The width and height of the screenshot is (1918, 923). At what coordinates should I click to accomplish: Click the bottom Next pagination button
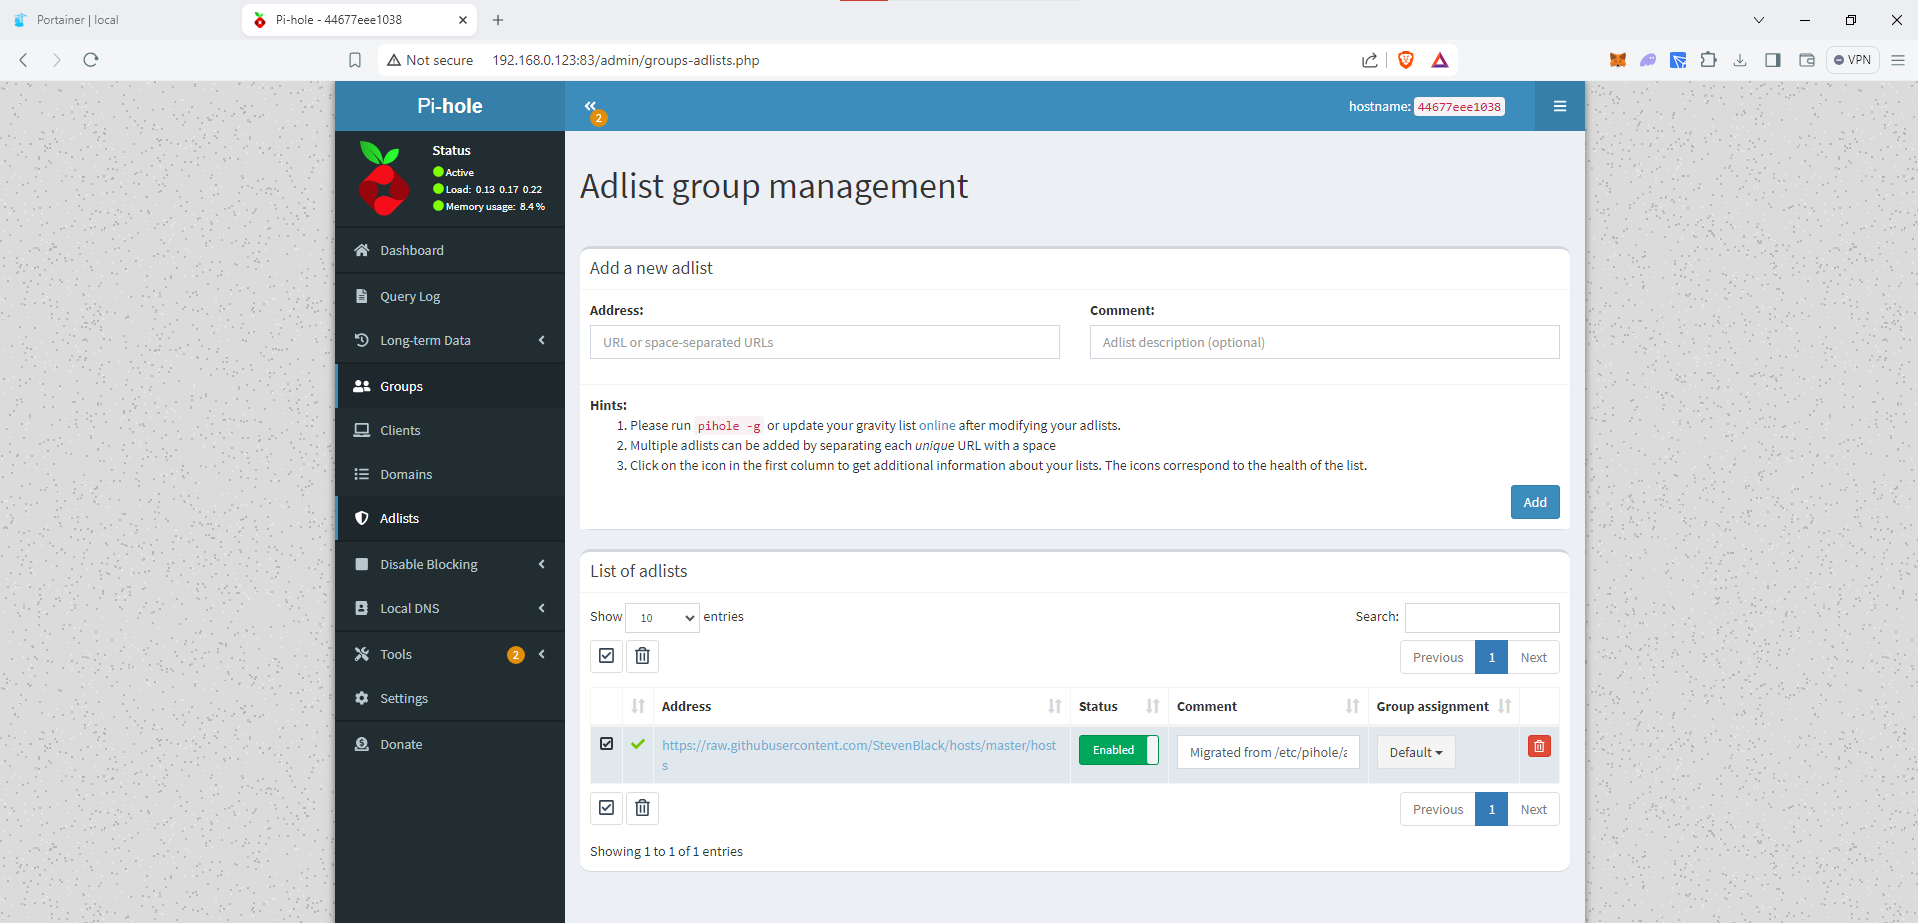1533,809
